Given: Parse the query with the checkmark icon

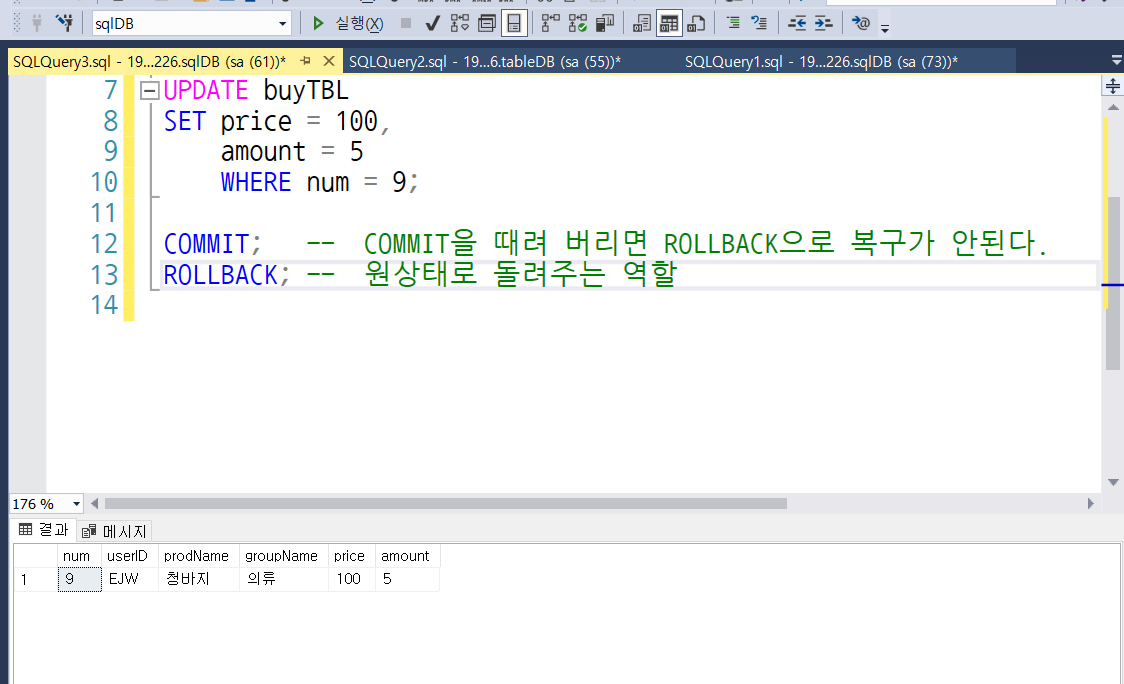Looking at the screenshot, I should coord(432,24).
